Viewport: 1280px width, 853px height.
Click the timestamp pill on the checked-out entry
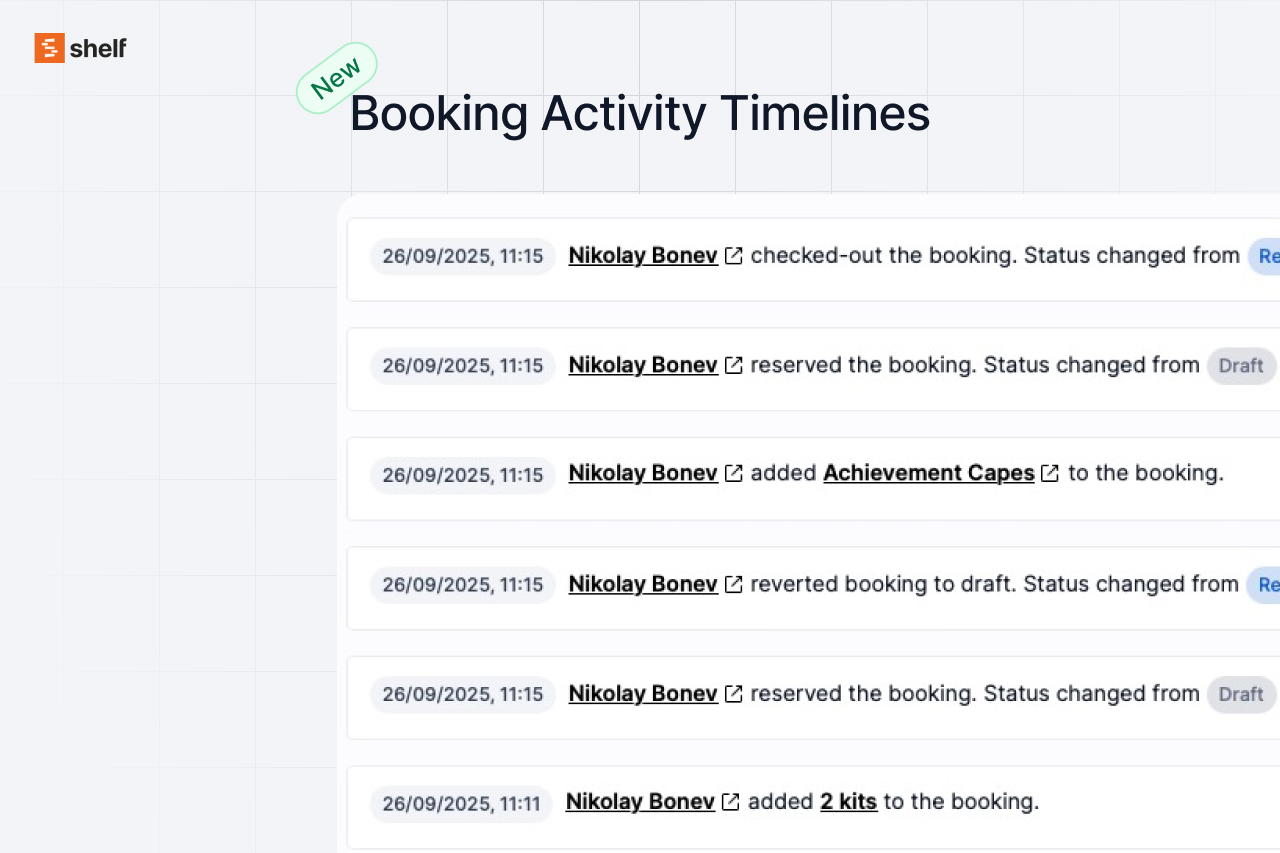coord(462,256)
